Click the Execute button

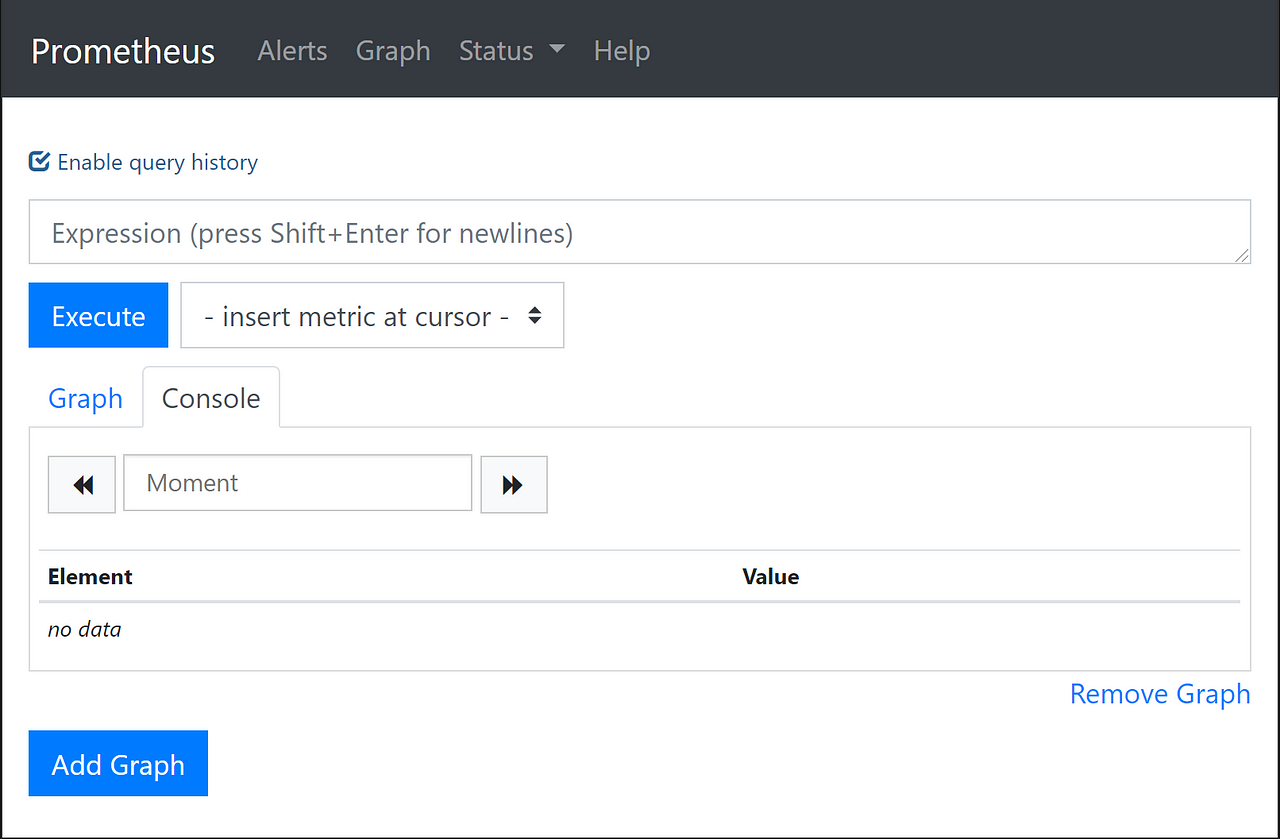[x=98, y=316]
